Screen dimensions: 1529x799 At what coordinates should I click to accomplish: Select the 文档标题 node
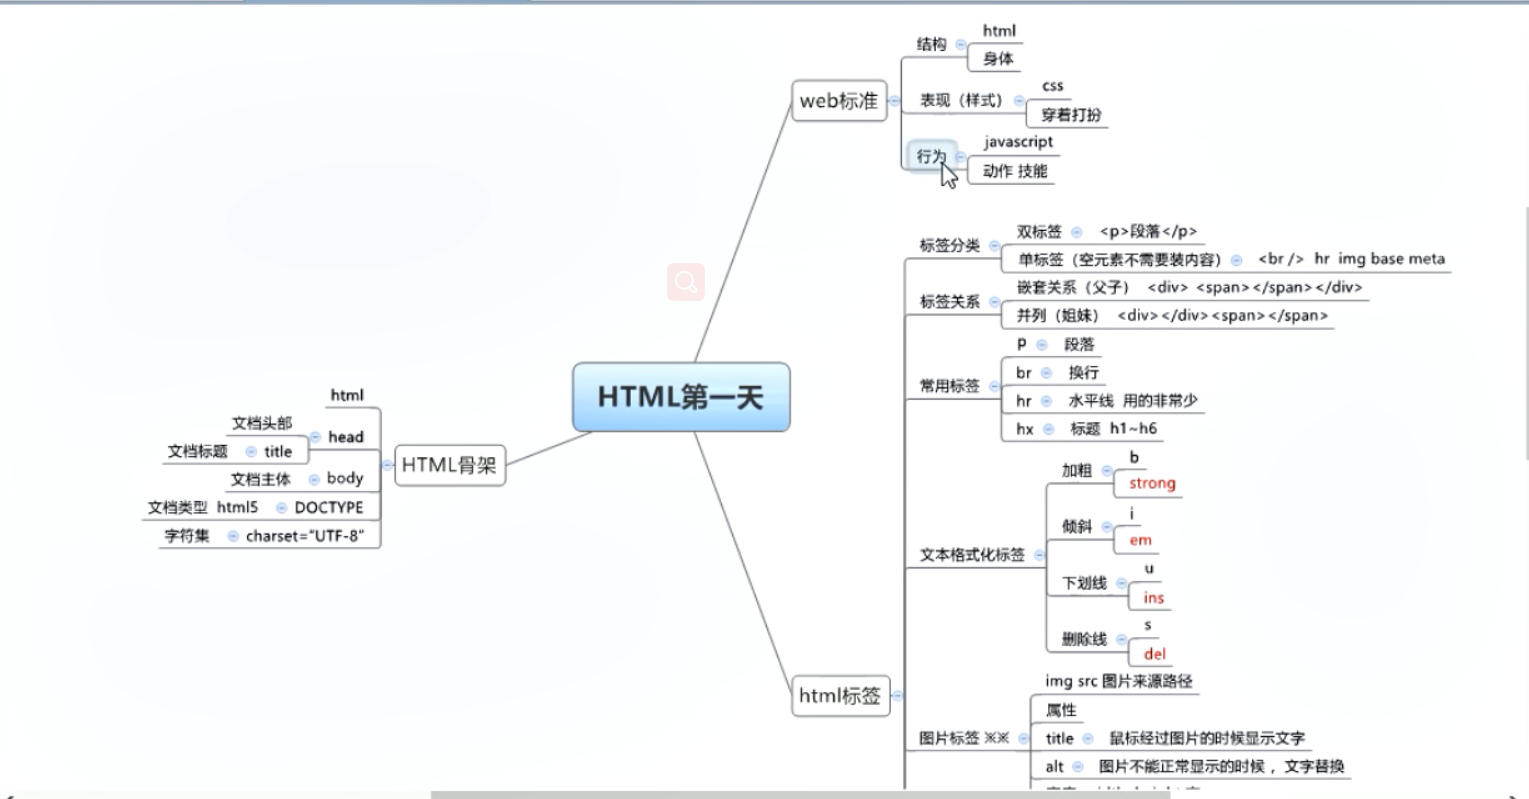coord(198,451)
